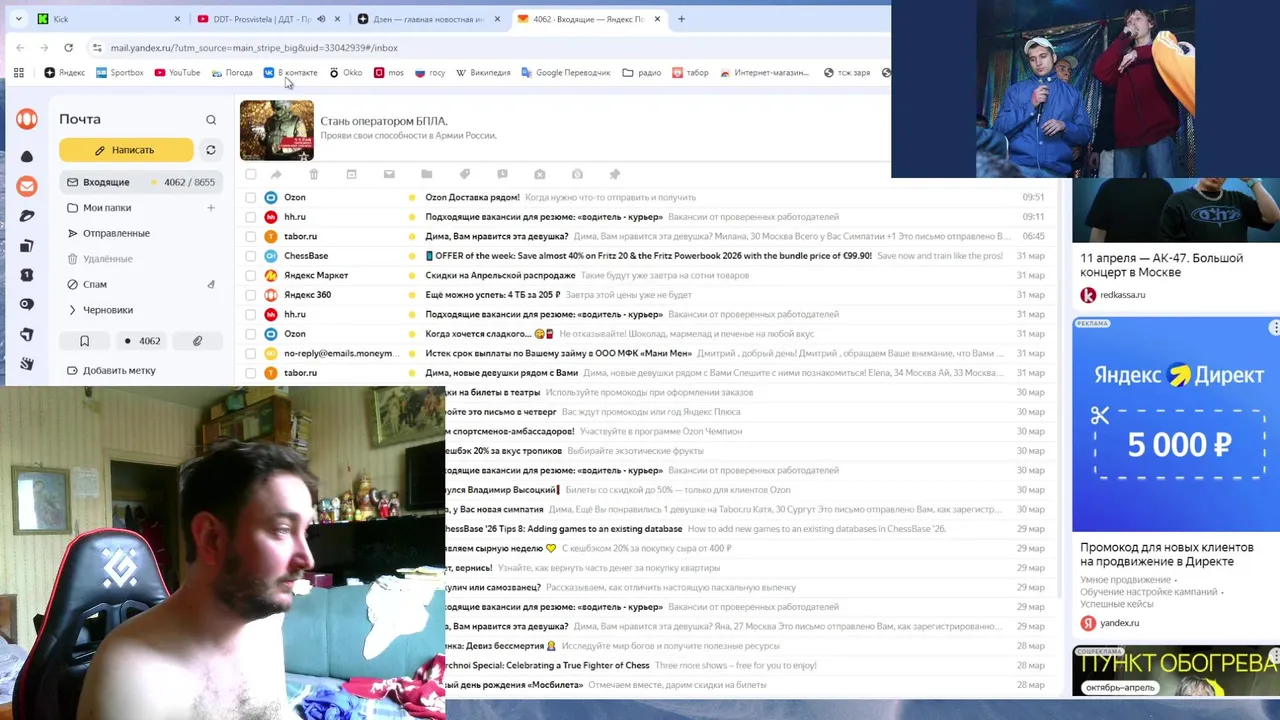Open Documents icon in the side rail
1280x720 pixels.
pyautogui.click(x=27, y=246)
